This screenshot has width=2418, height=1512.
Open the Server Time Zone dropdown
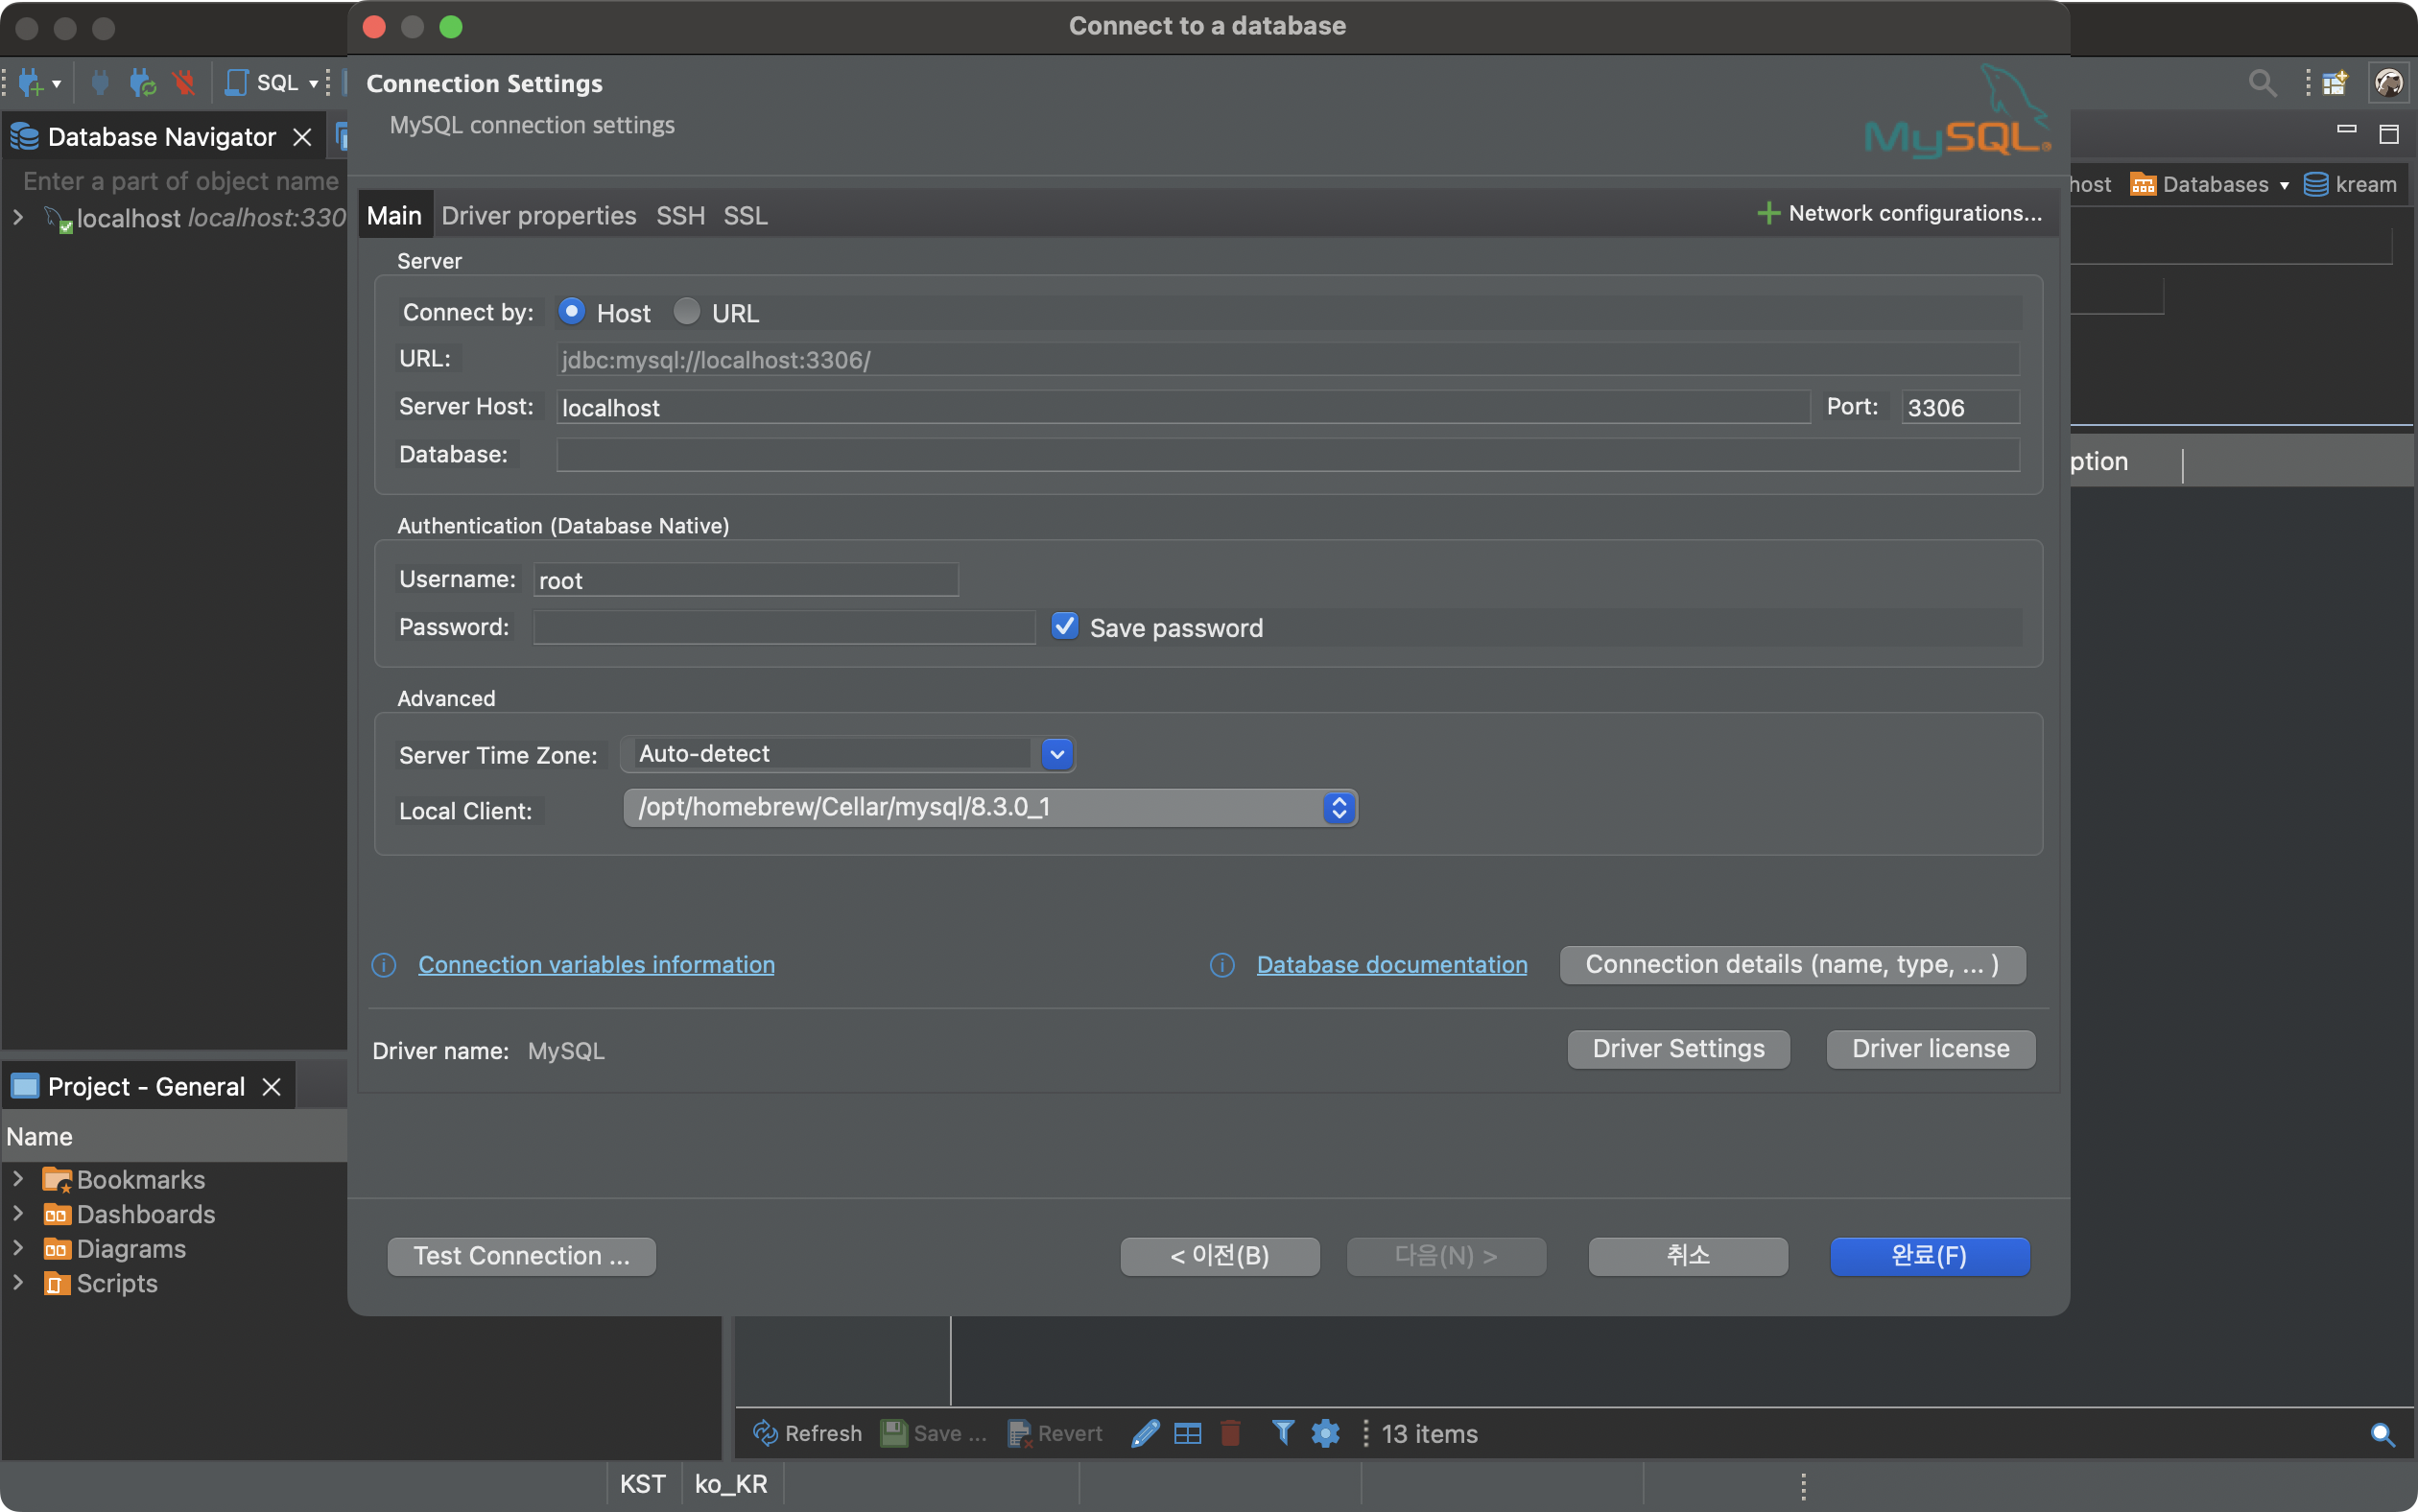(x=1057, y=754)
